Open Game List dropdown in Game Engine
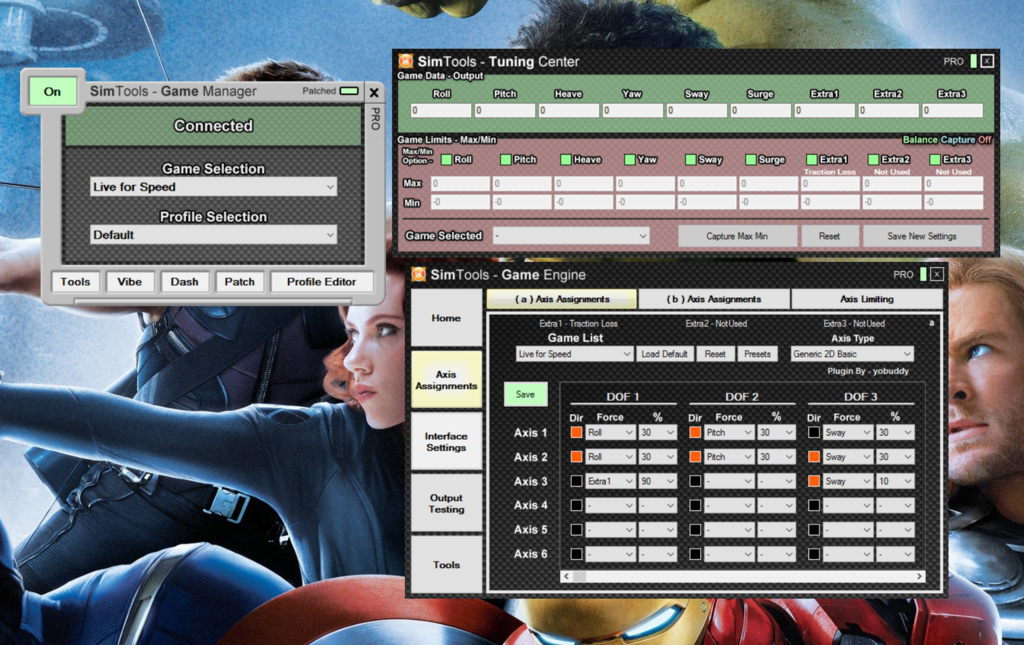The height and width of the screenshot is (645, 1024). pos(574,354)
